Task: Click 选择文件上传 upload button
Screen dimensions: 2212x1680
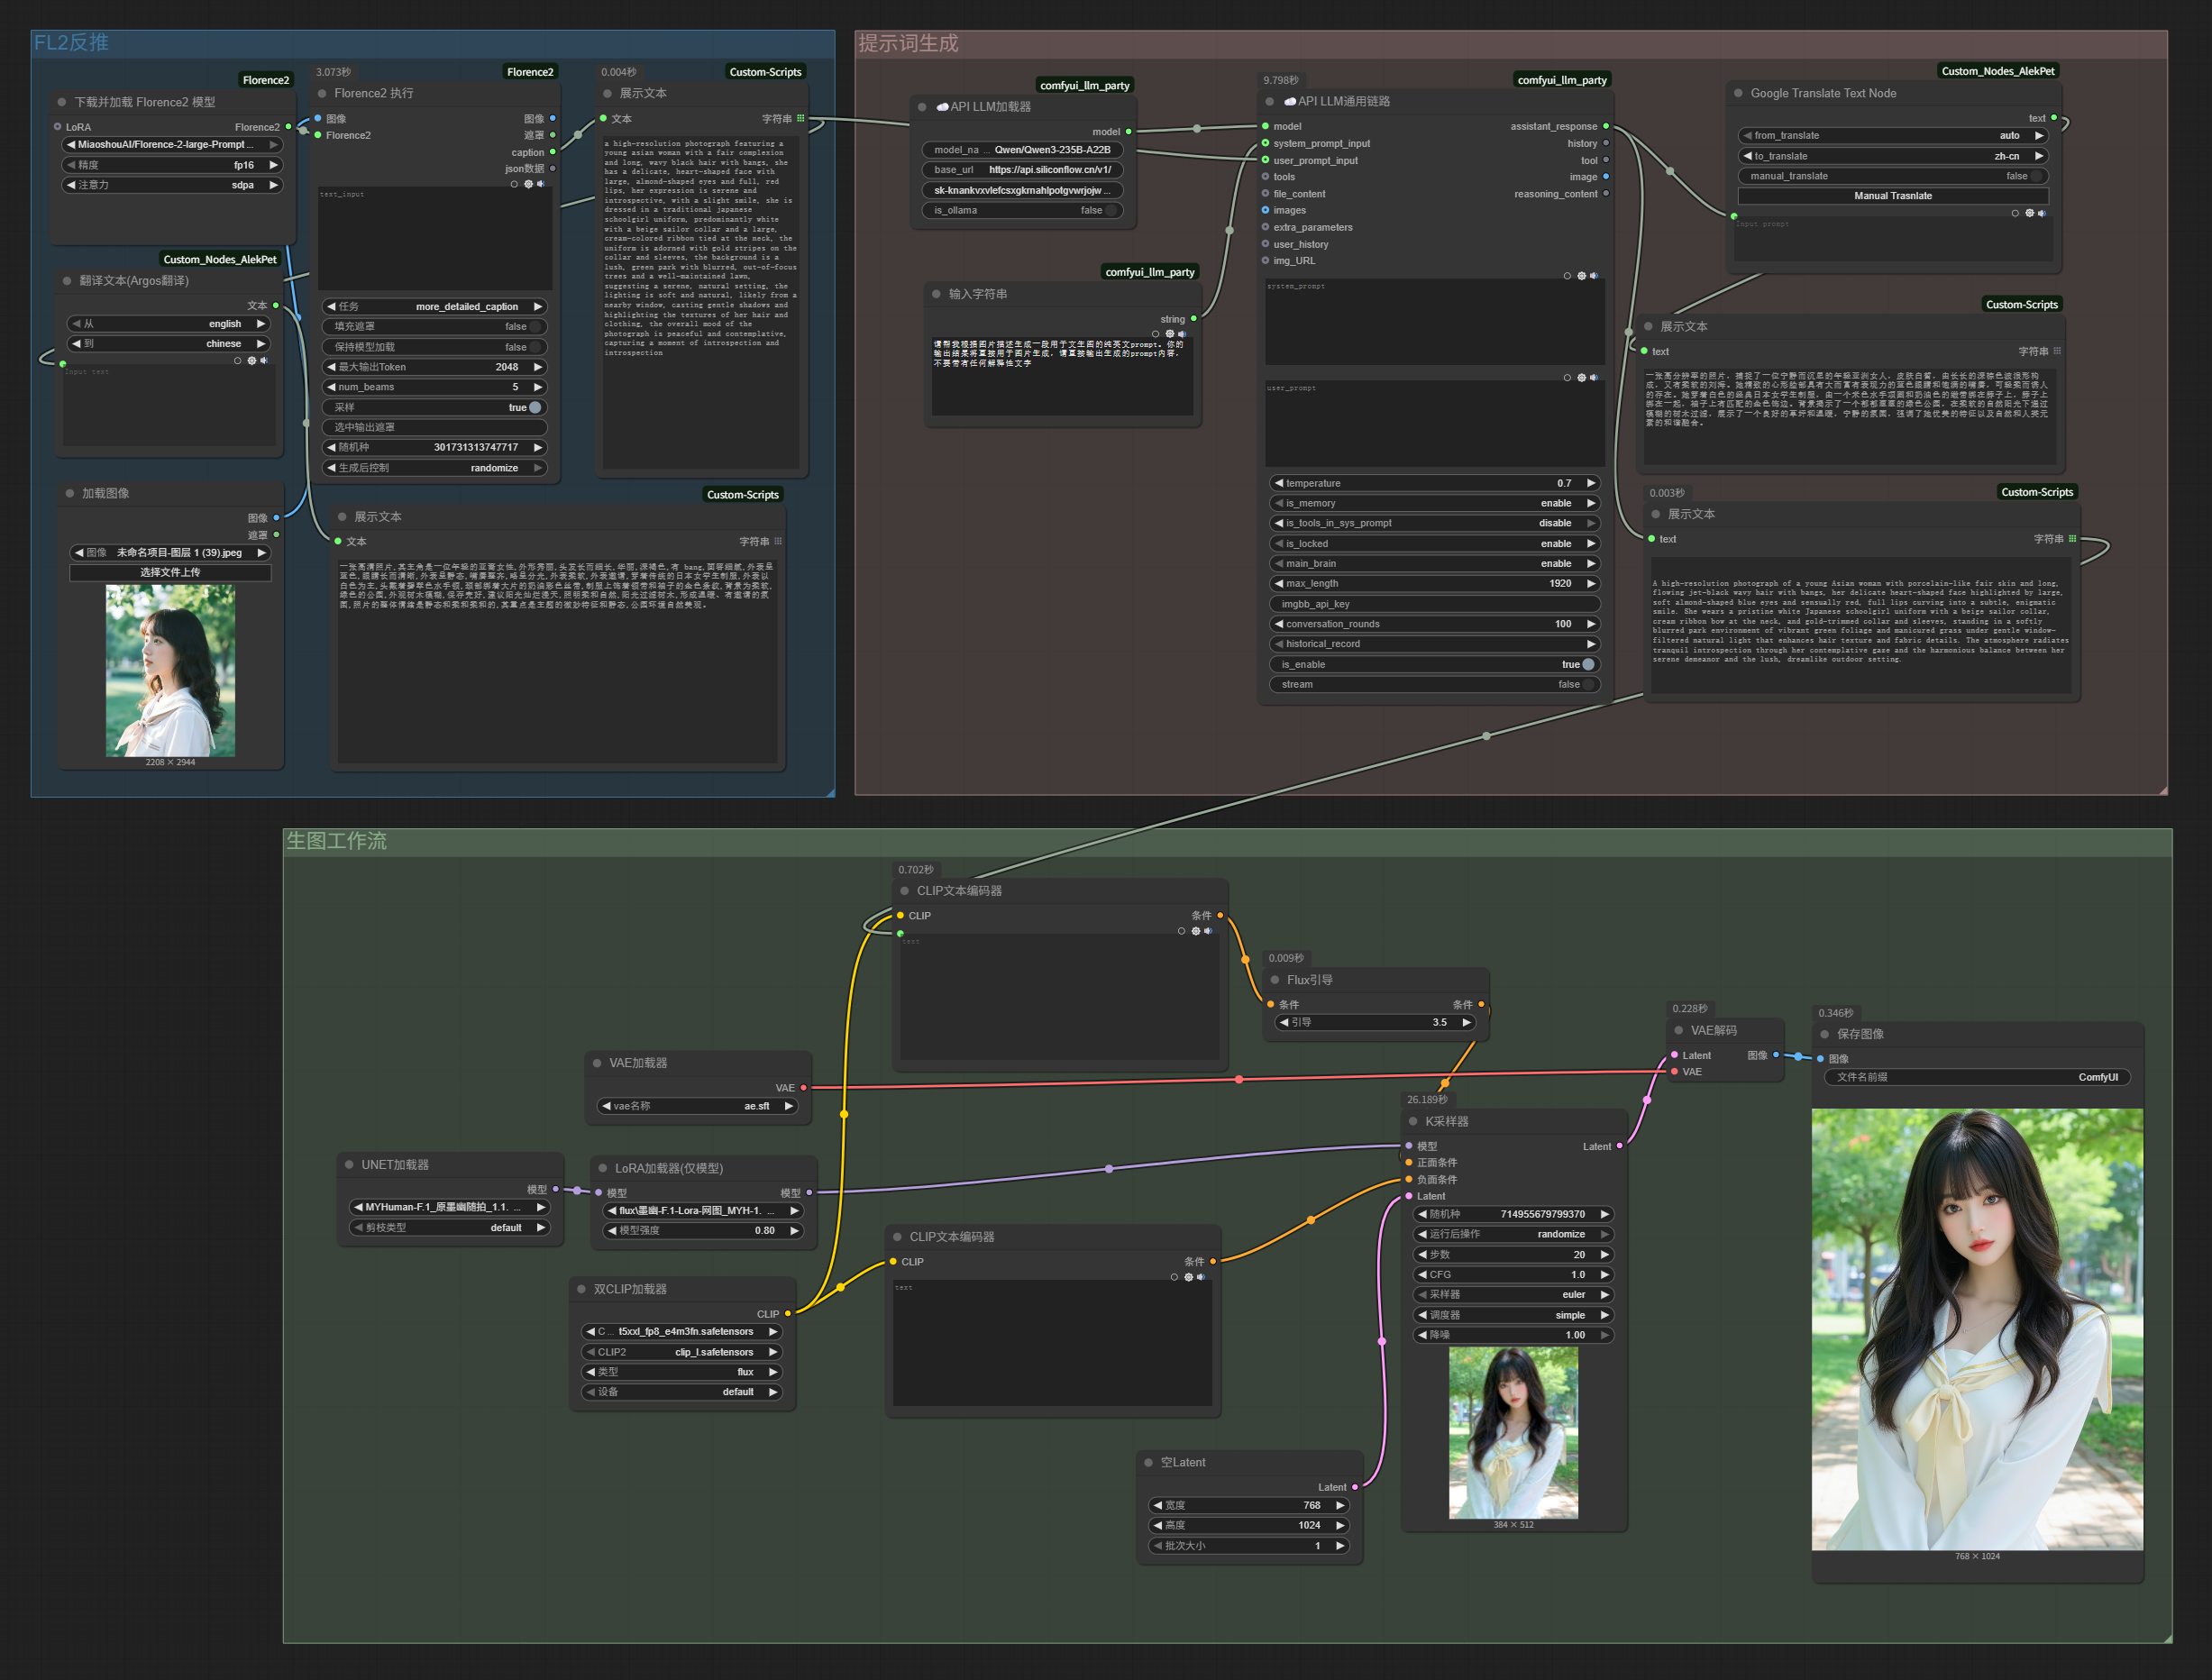Action: coord(170,572)
